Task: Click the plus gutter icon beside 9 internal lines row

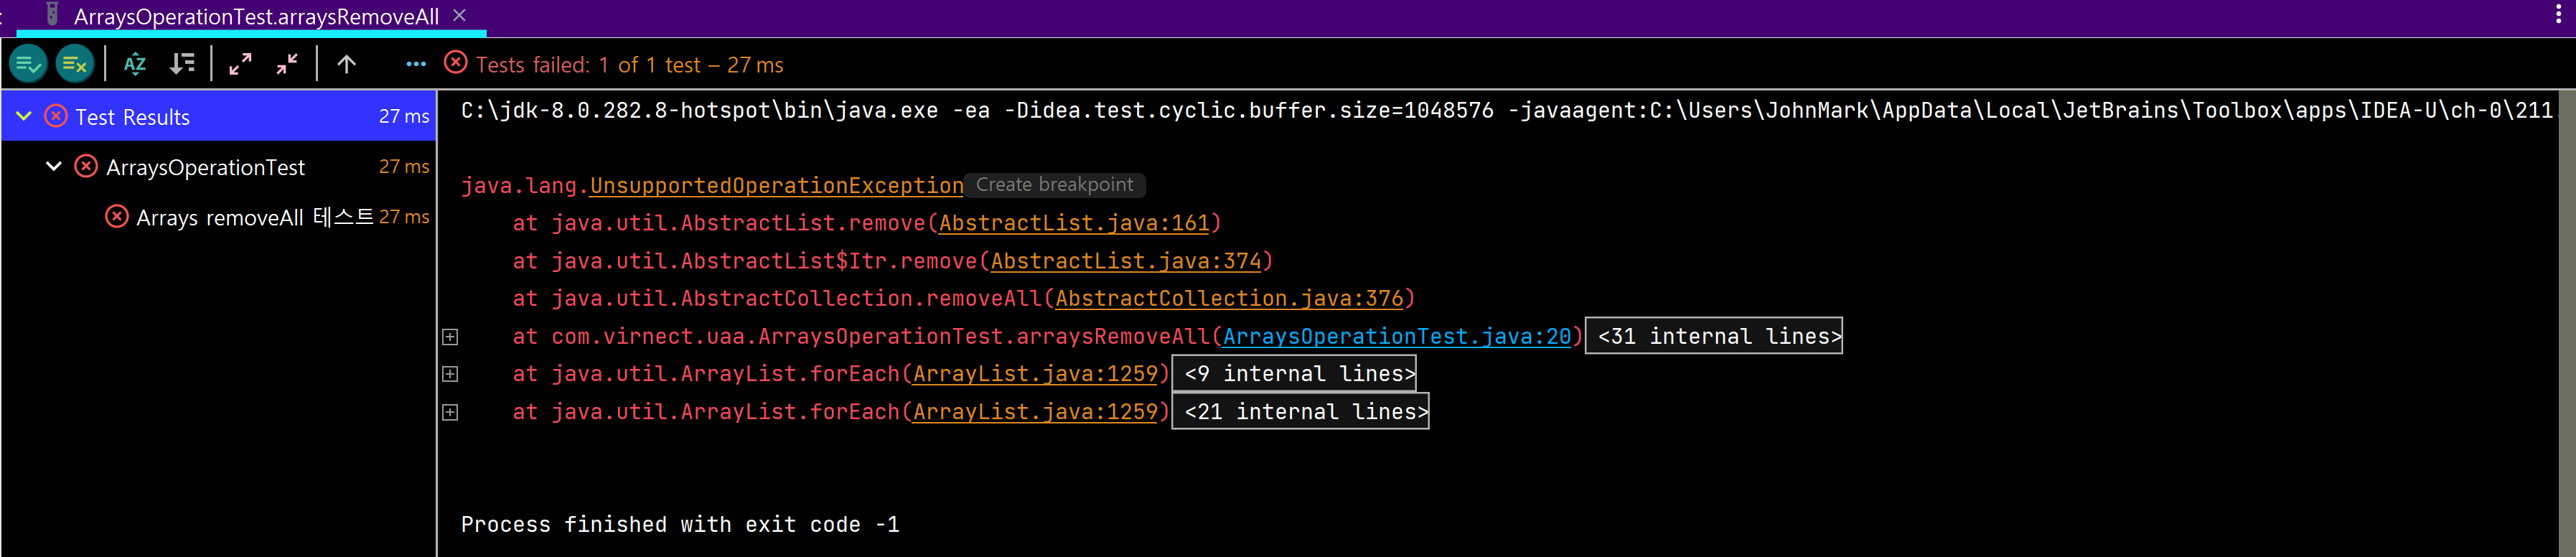Action: tap(450, 374)
